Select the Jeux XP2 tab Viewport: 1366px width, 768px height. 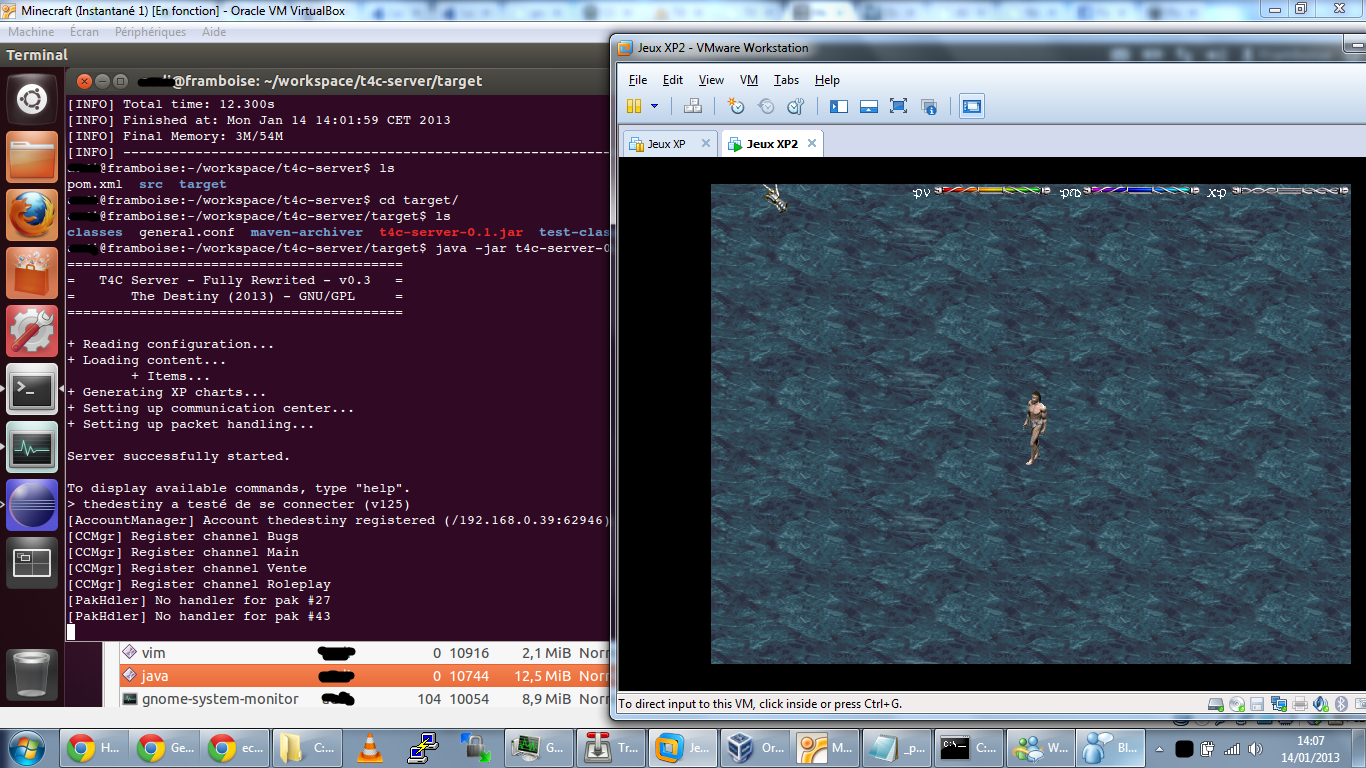[x=770, y=143]
